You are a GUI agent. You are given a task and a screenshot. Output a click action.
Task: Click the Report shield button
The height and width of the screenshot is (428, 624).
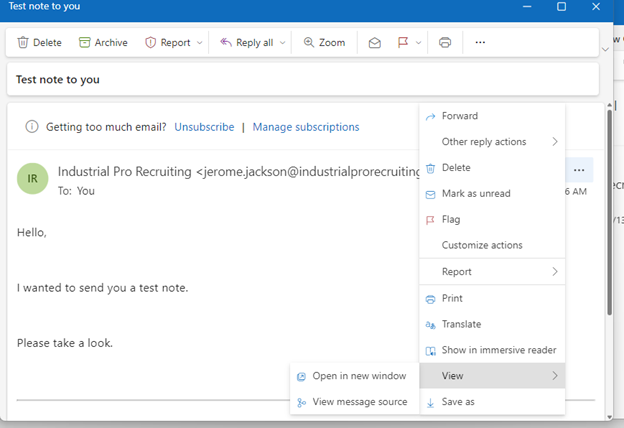tap(168, 43)
